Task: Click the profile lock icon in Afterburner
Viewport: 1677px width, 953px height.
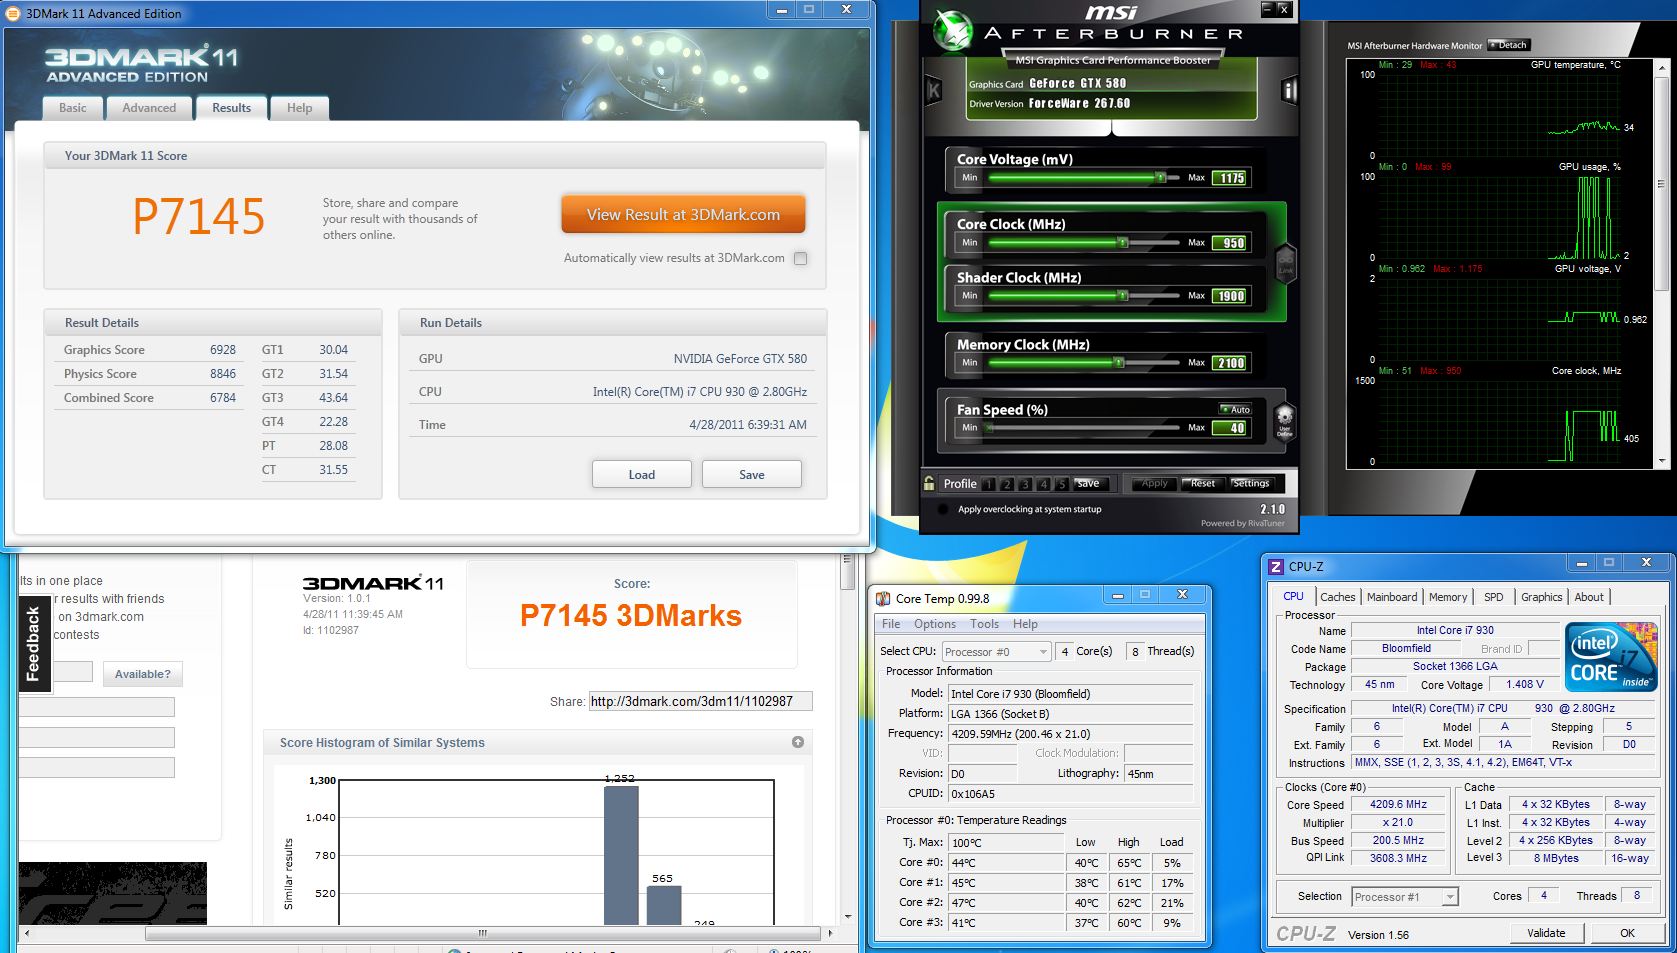Action: tap(929, 483)
